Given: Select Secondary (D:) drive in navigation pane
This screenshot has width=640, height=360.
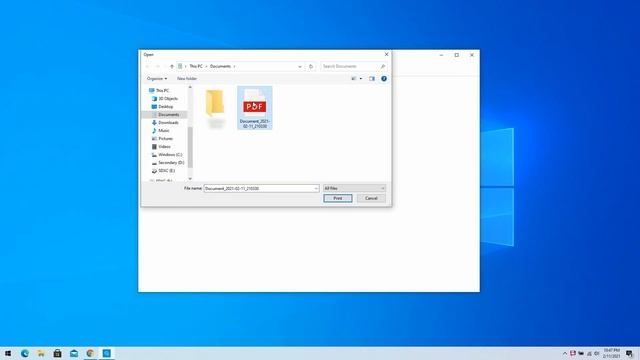Looking at the screenshot, I should (171, 162).
